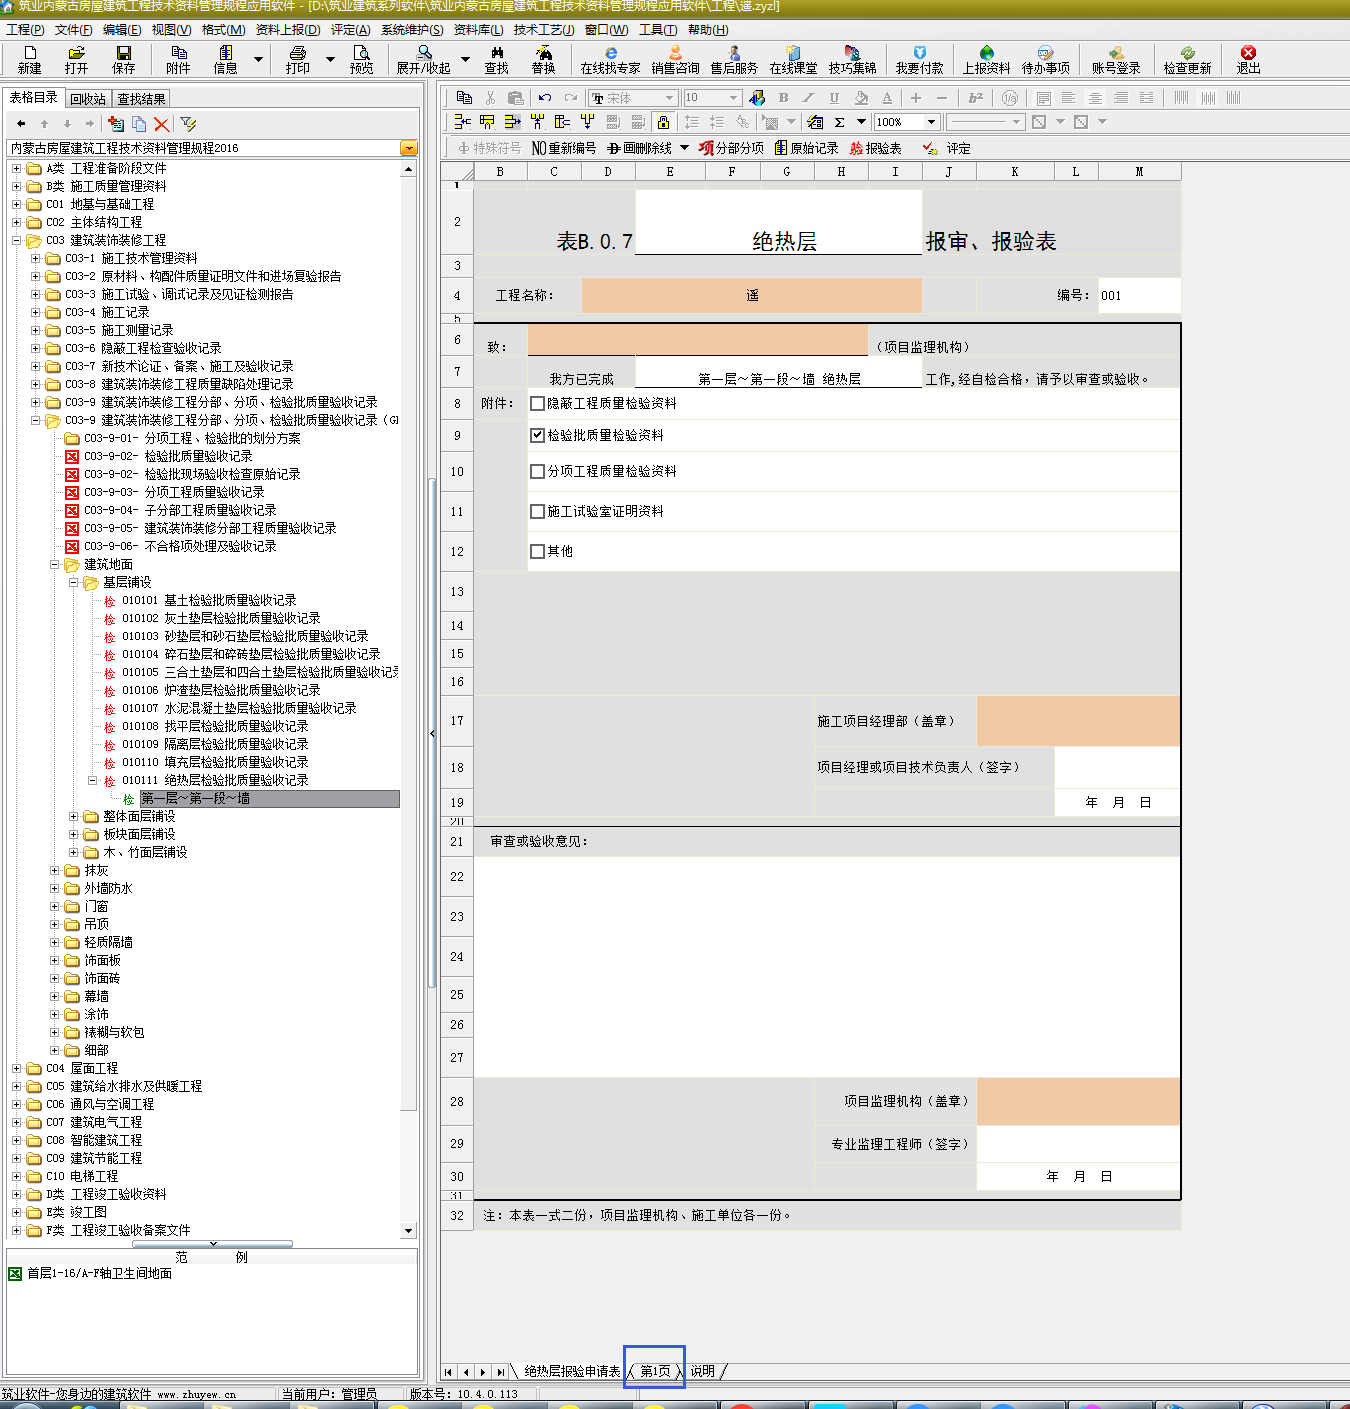Click the 上报资料 upload data icon
This screenshot has height=1409, width=1350.
coord(986,59)
